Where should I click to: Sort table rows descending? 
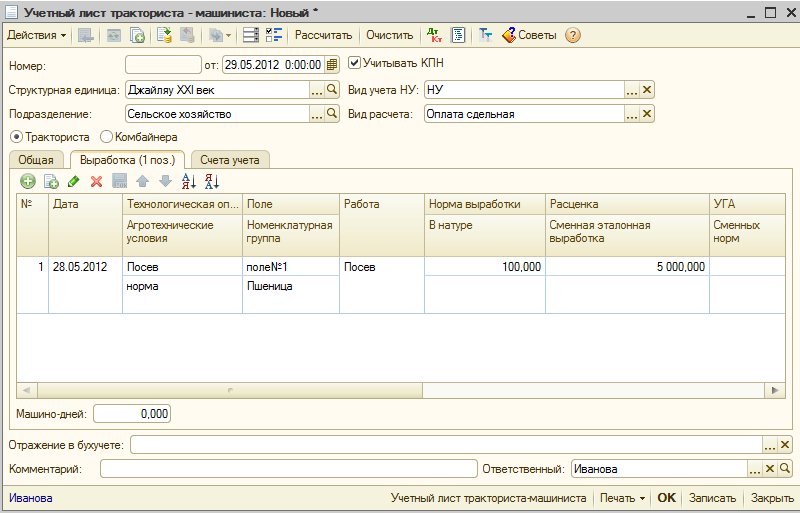(x=211, y=181)
